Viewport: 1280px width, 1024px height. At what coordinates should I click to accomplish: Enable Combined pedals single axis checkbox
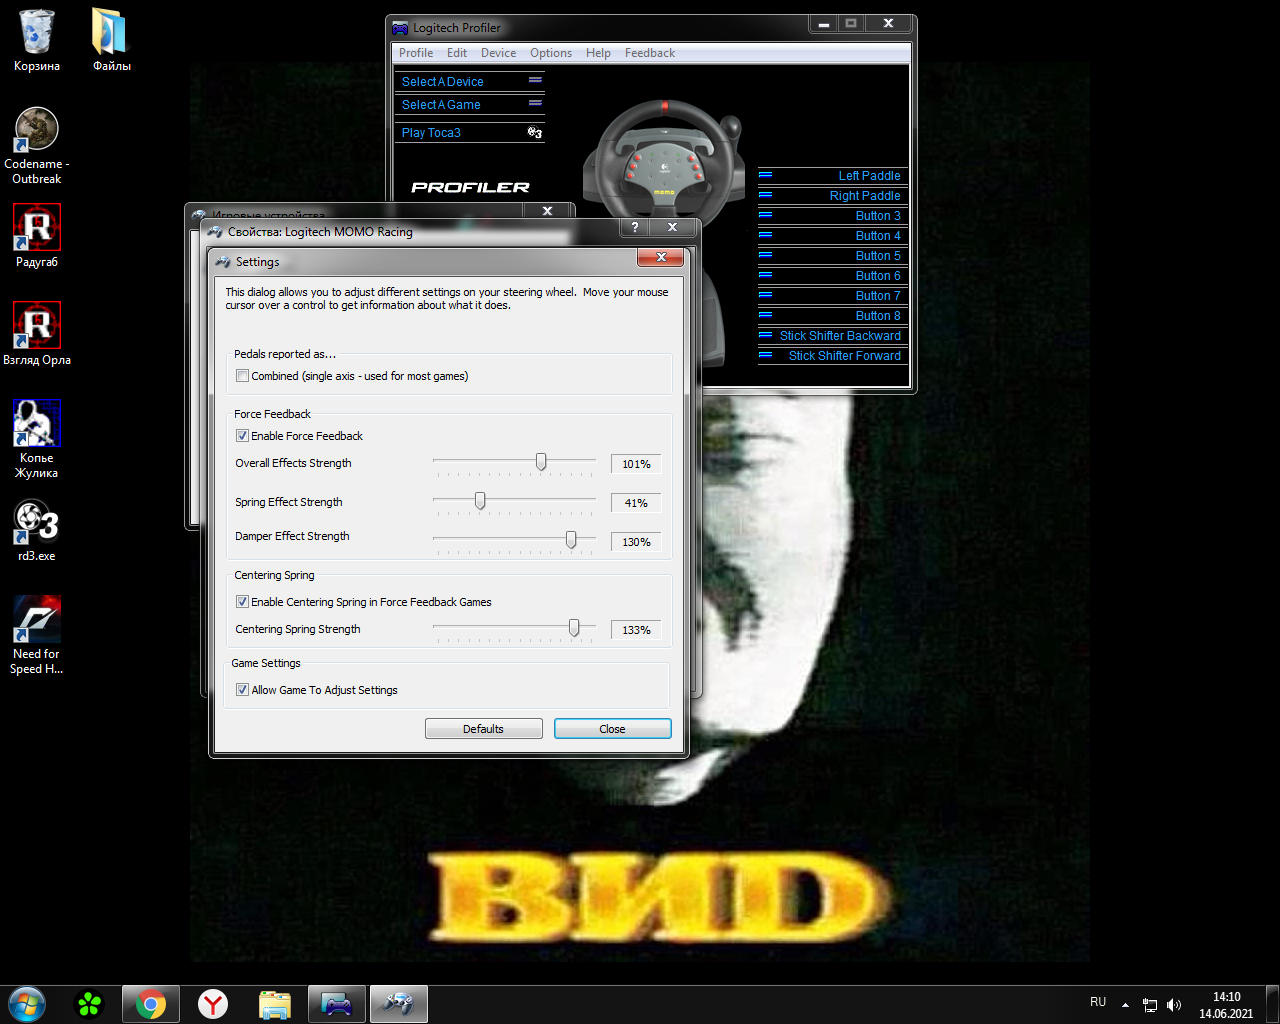(242, 376)
